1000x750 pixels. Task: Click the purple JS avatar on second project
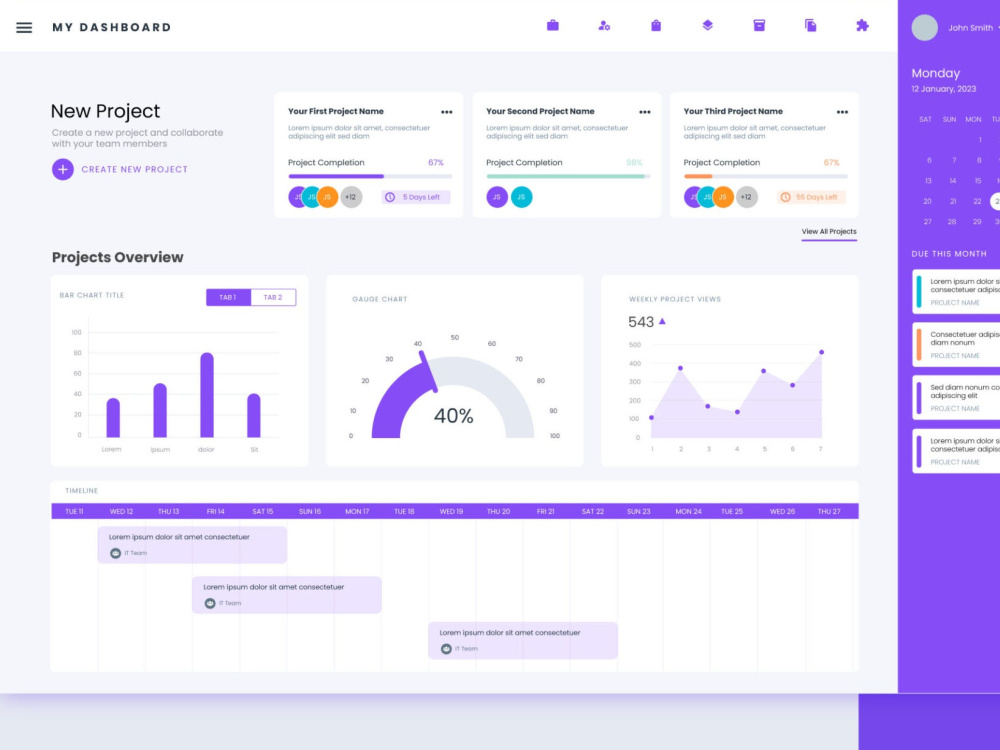497,197
